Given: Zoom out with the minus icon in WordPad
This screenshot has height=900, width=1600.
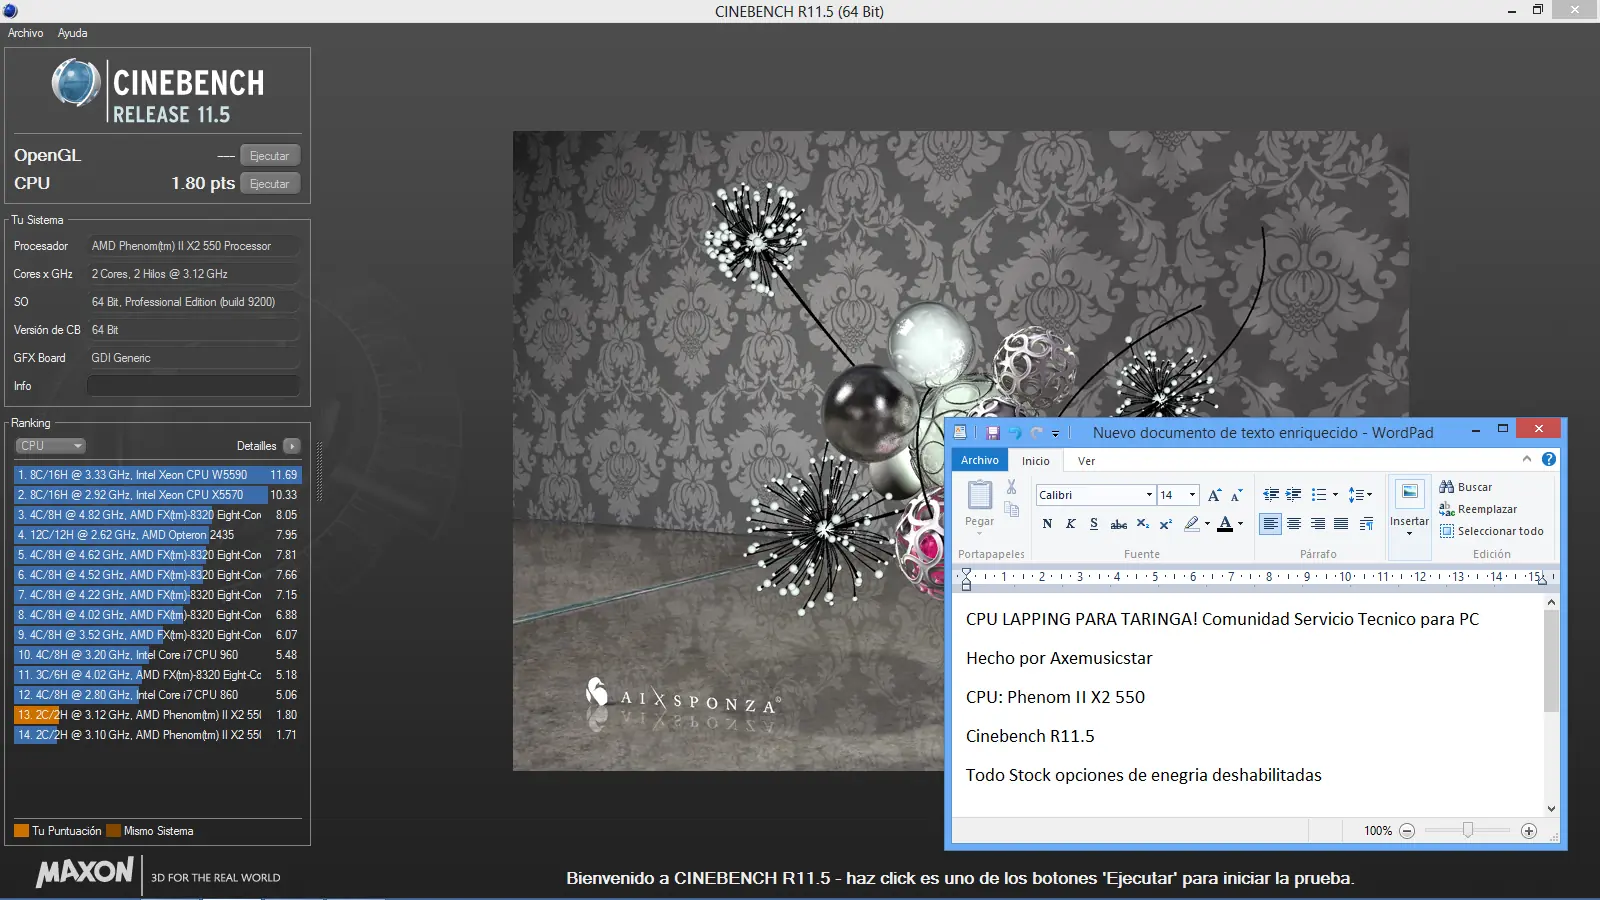Looking at the screenshot, I should coord(1407,831).
